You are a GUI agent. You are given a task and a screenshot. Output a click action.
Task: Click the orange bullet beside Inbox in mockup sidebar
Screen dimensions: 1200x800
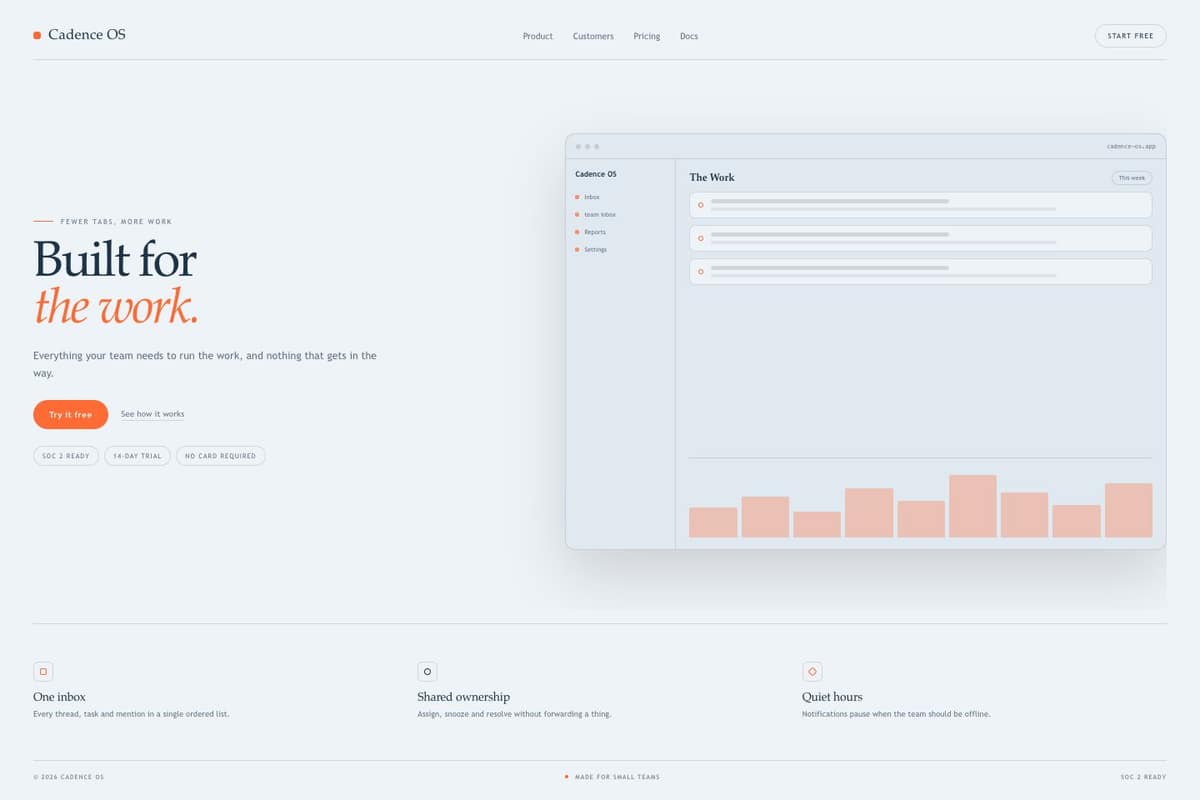pos(577,197)
